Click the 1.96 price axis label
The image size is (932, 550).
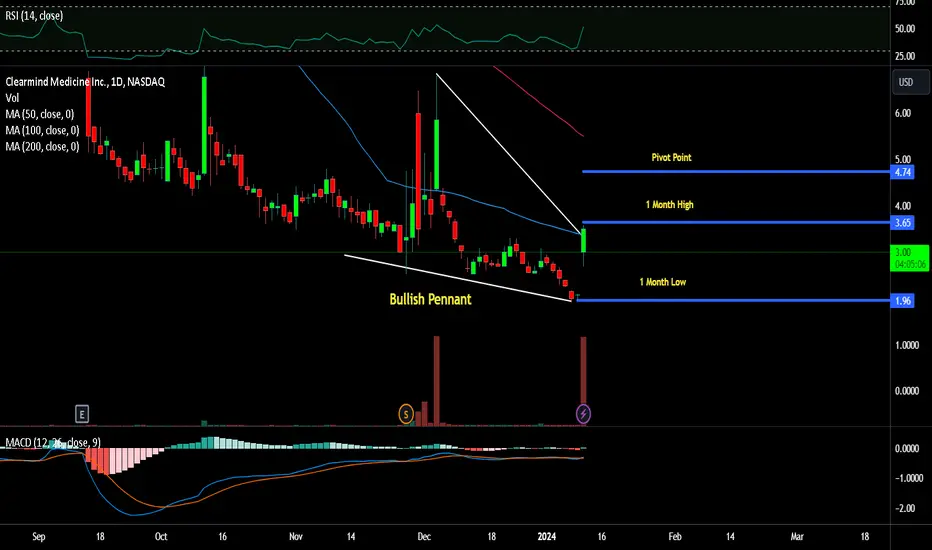point(902,300)
